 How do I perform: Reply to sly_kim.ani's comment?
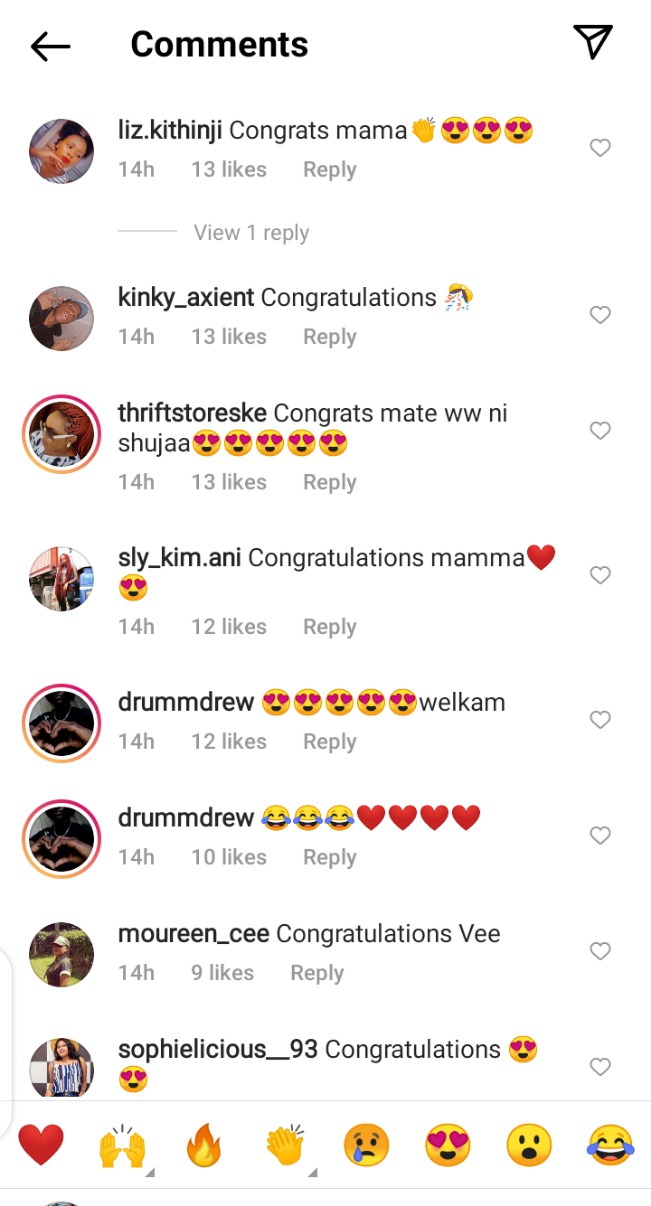click(x=330, y=626)
